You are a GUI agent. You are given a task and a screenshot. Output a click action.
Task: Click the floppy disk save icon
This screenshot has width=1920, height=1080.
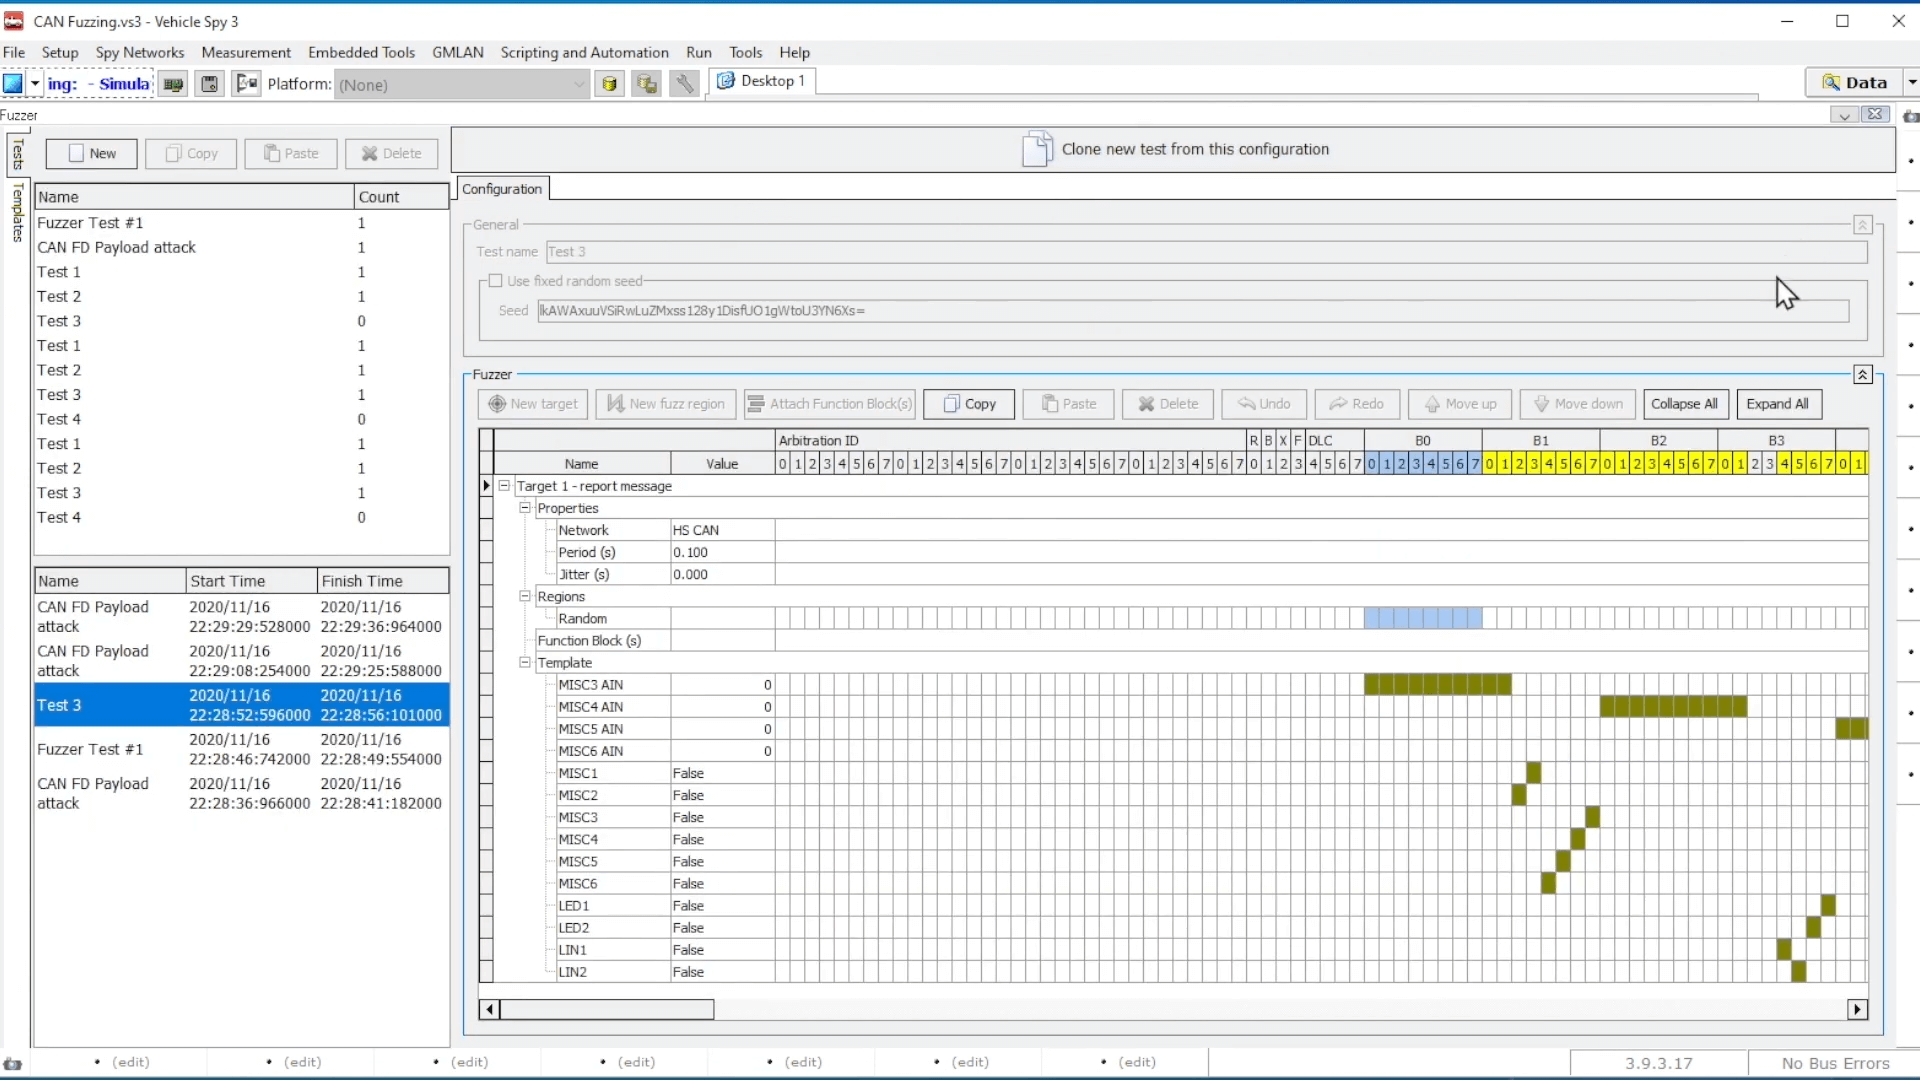[209, 84]
